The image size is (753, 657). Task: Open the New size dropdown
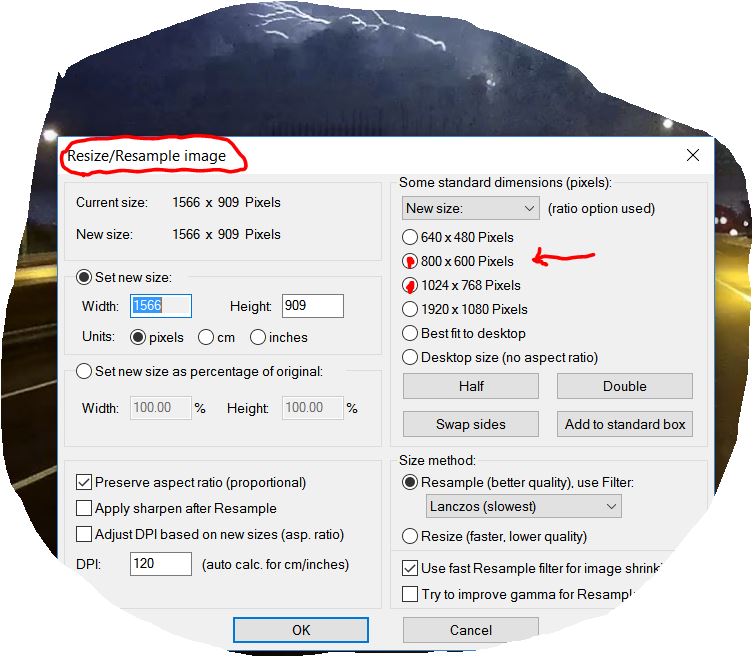[471, 209]
